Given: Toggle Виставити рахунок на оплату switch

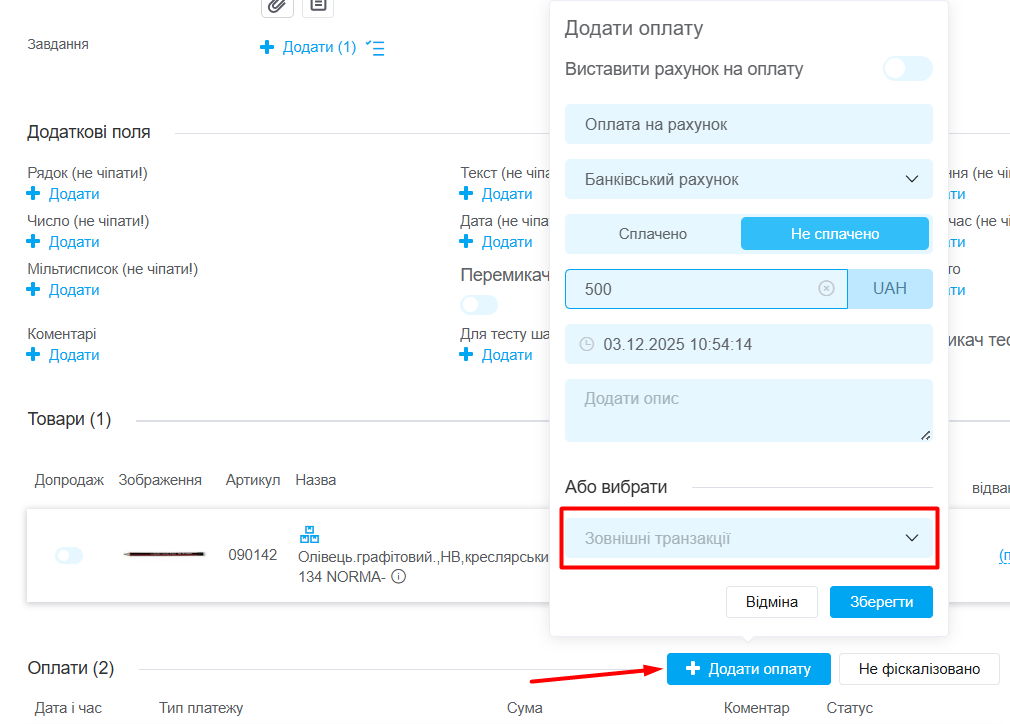Looking at the screenshot, I should 907,69.
